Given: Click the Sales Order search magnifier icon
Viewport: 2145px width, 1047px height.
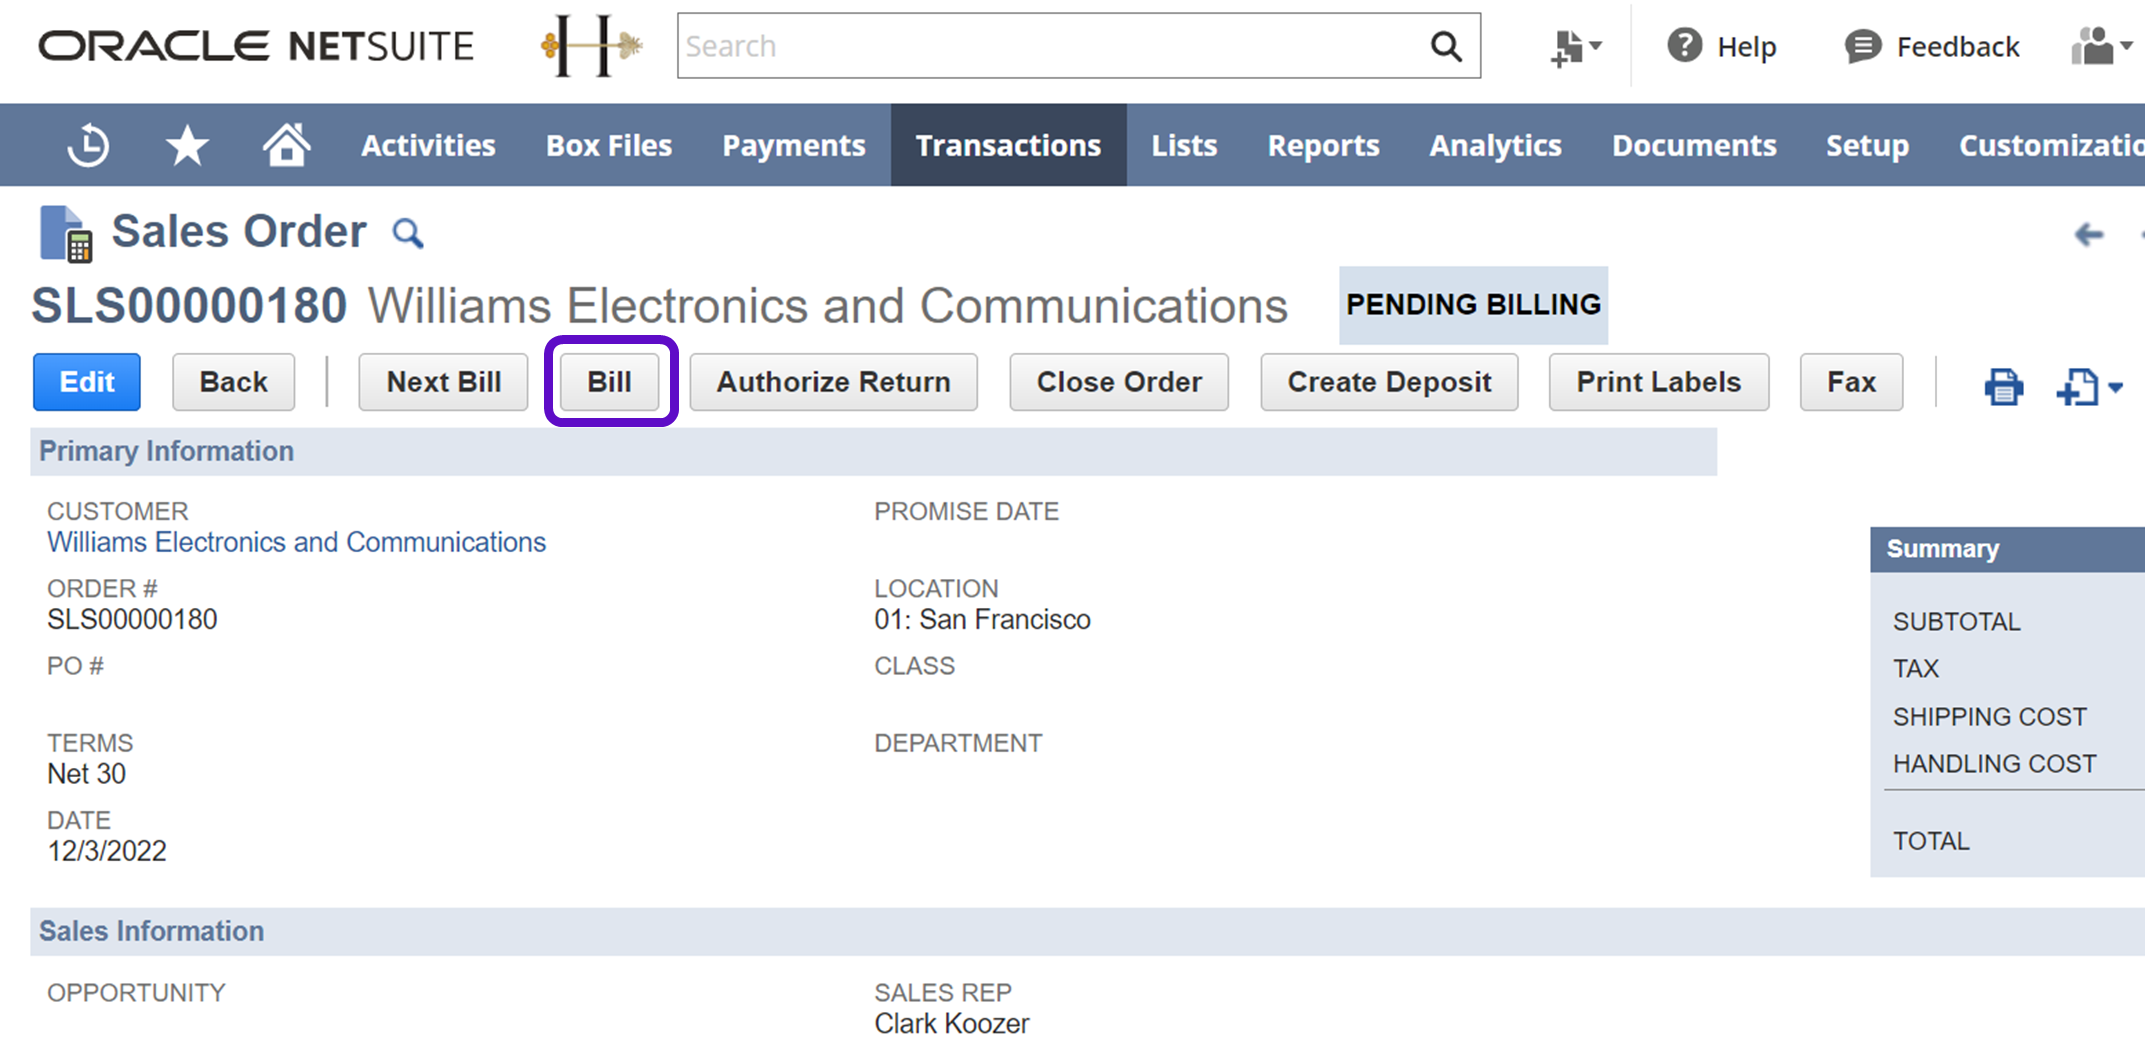Looking at the screenshot, I should (407, 234).
